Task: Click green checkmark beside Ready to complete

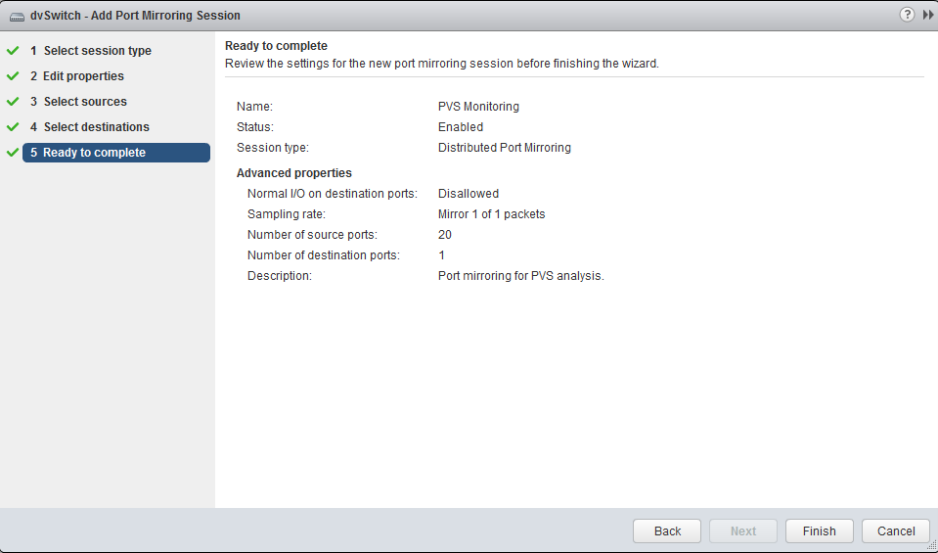Action: coord(13,153)
